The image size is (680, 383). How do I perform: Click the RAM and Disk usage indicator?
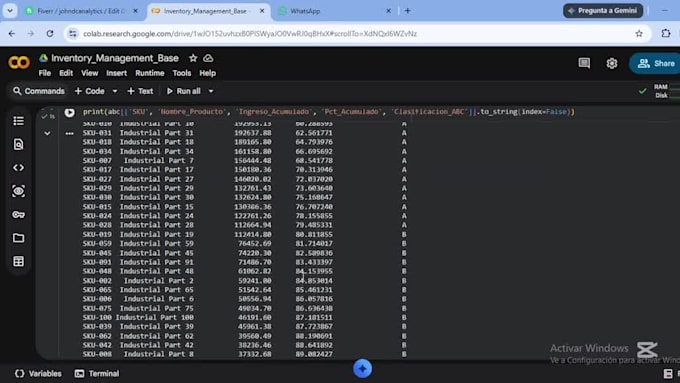point(666,91)
